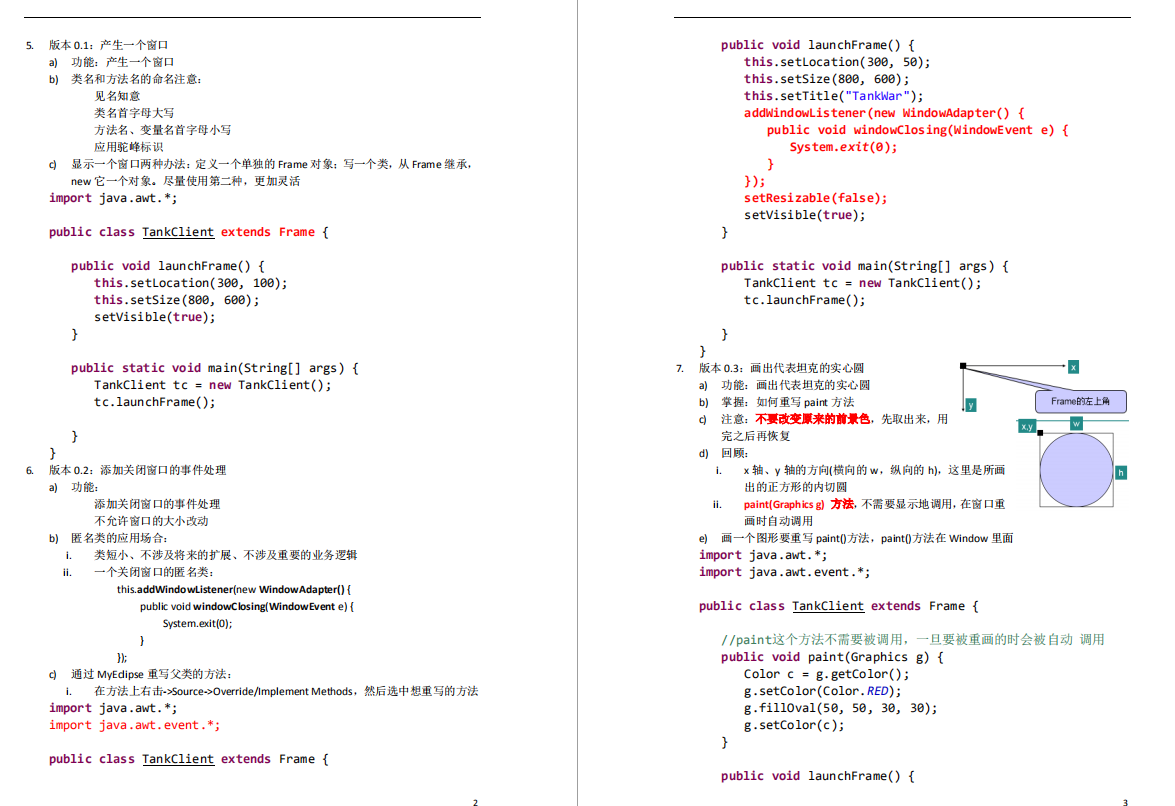Select "方法名、变量名首字母小写" line
The height and width of the screenshot is (806, 1175).
[163, 130]
